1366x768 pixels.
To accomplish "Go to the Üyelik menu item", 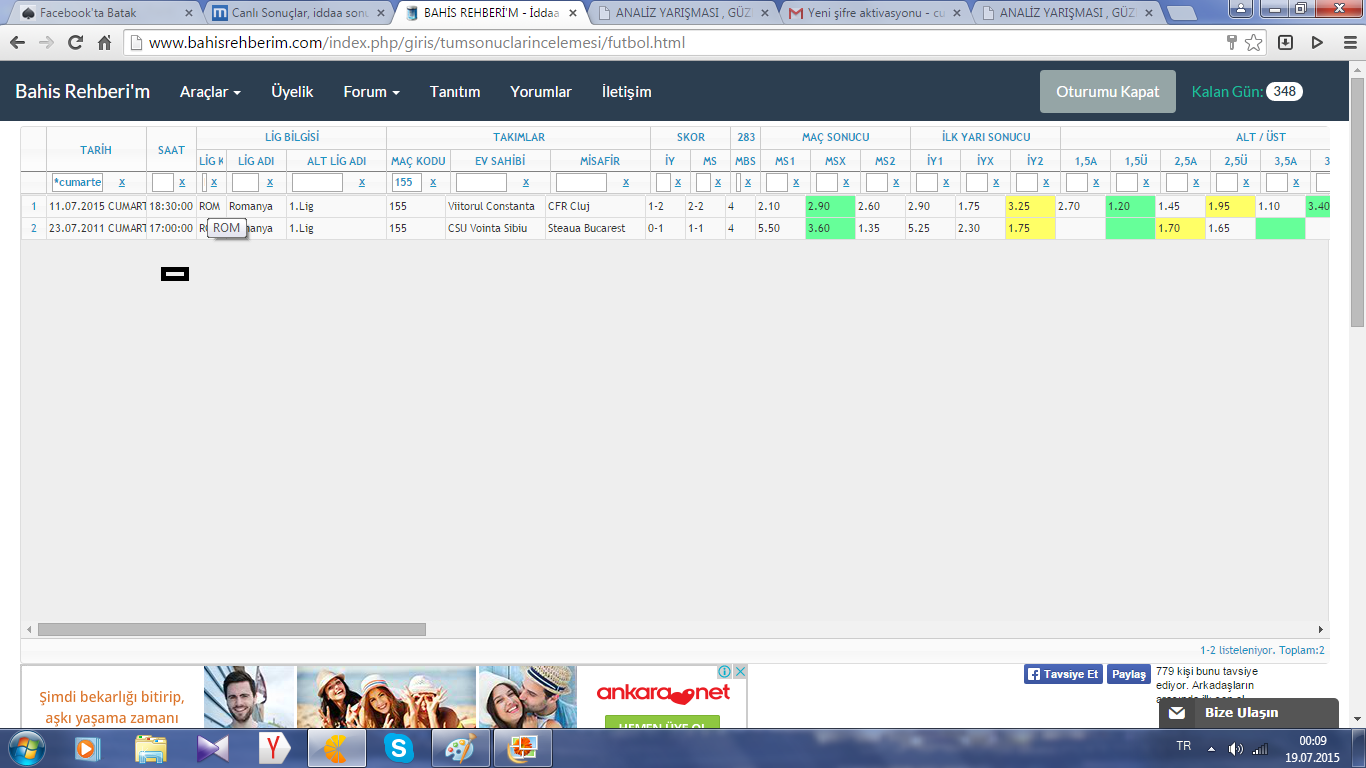I will (292, 92).
